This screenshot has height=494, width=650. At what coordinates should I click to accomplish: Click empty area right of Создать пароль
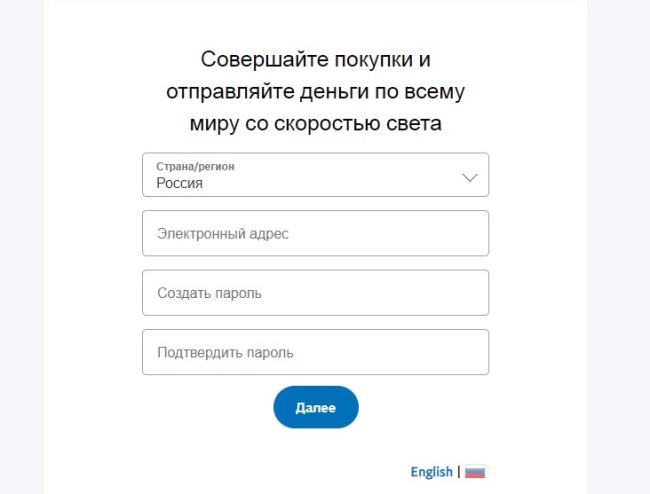375,293
